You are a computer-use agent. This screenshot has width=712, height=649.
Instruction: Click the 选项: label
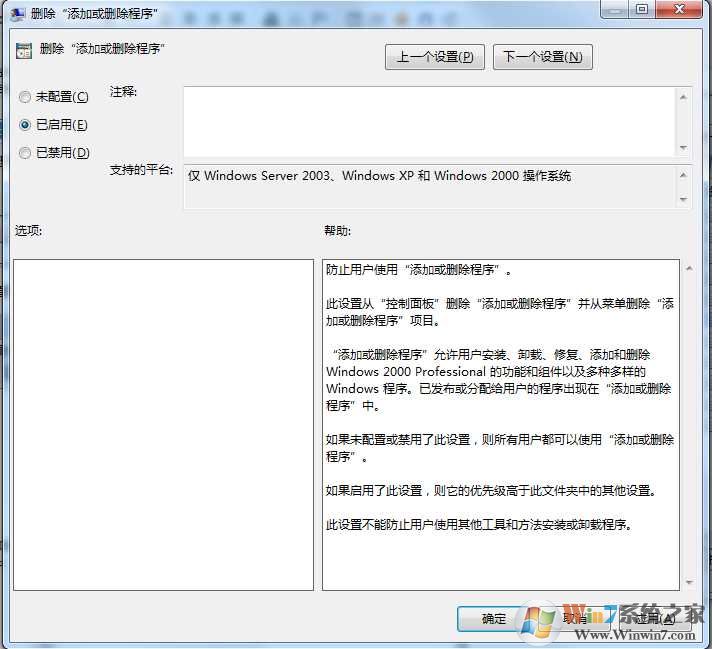29,231
